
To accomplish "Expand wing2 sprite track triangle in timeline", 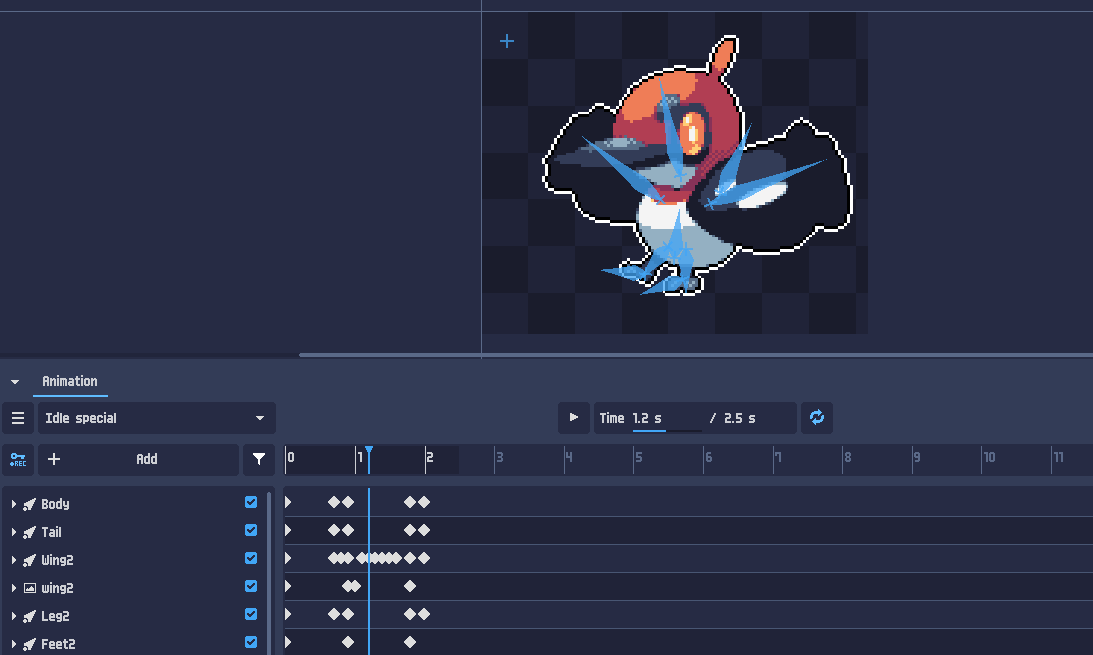I will 288,586.
